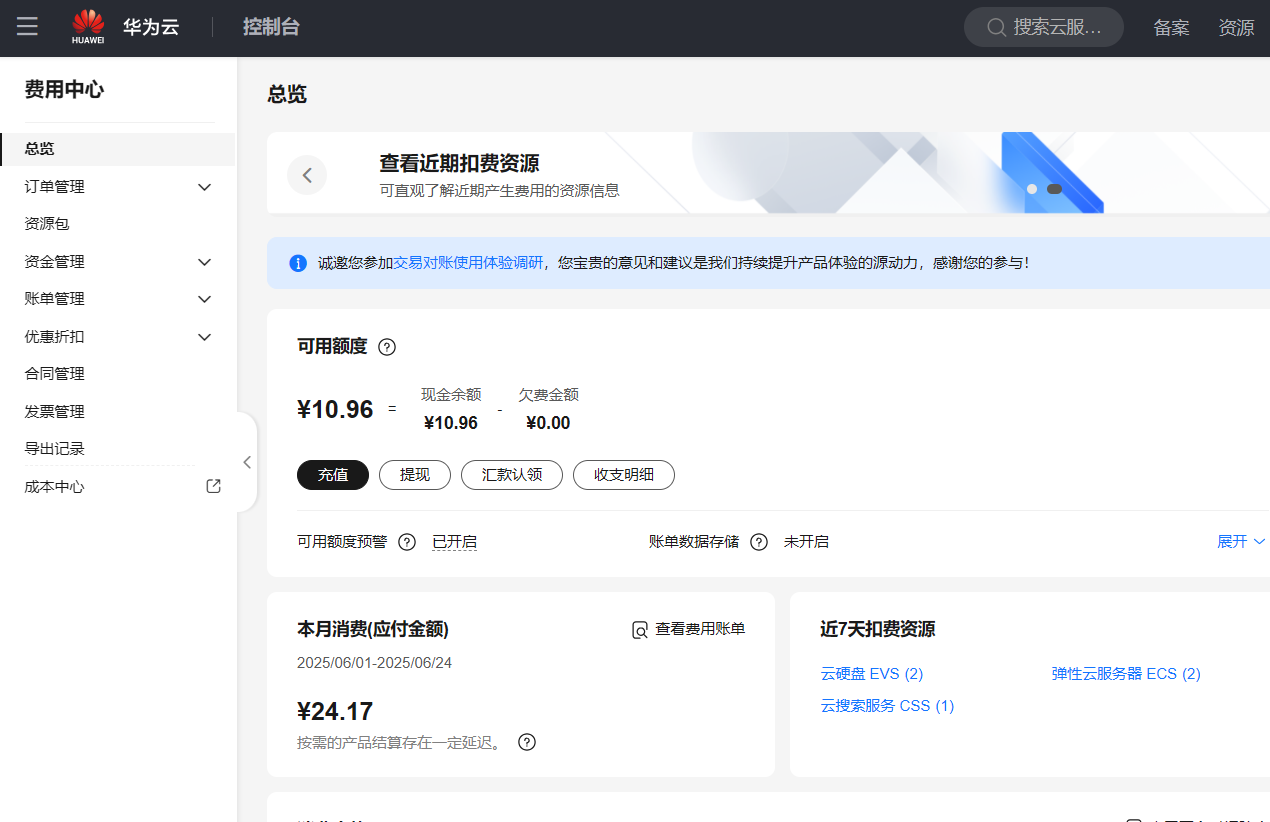
Task: Open 弹性云服务器 ECS (2) link
Action: [x=1126, y=674]
